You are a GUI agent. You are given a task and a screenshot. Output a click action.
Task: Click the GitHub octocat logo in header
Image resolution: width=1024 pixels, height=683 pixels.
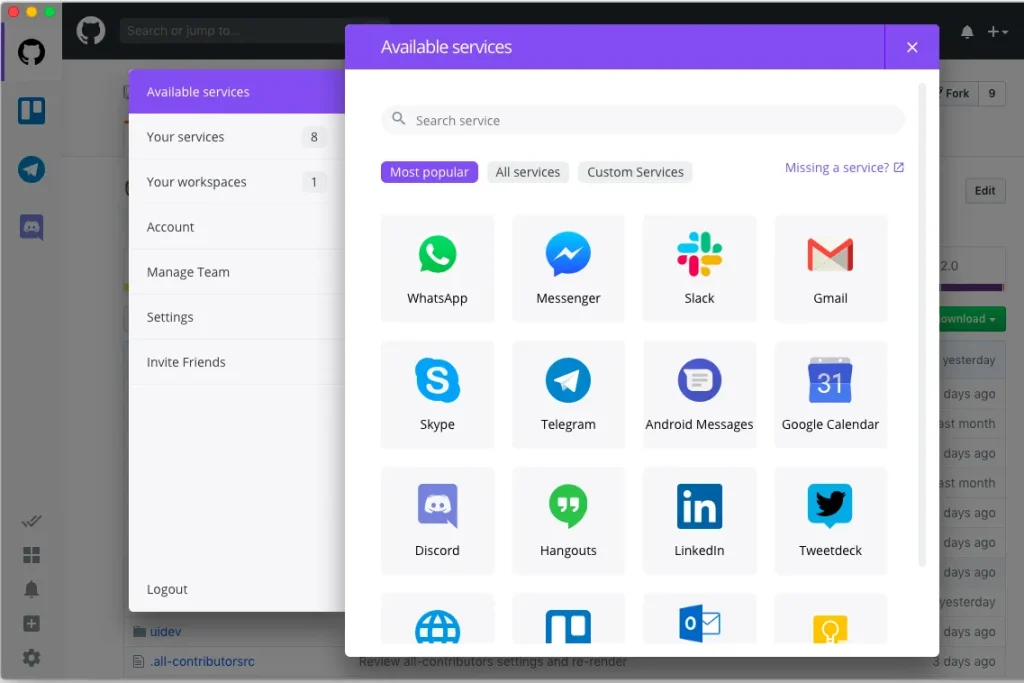[x=91, y=31]
